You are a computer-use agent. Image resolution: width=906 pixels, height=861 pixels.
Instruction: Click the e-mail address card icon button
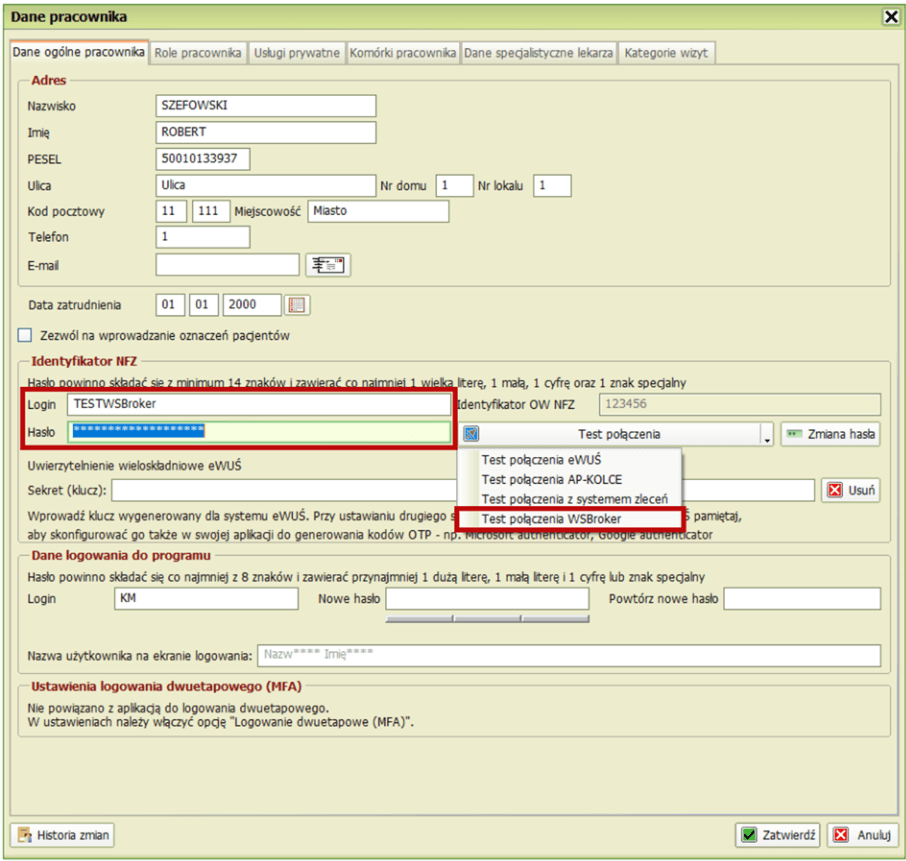pyautogui.click(x=327, y=265)
